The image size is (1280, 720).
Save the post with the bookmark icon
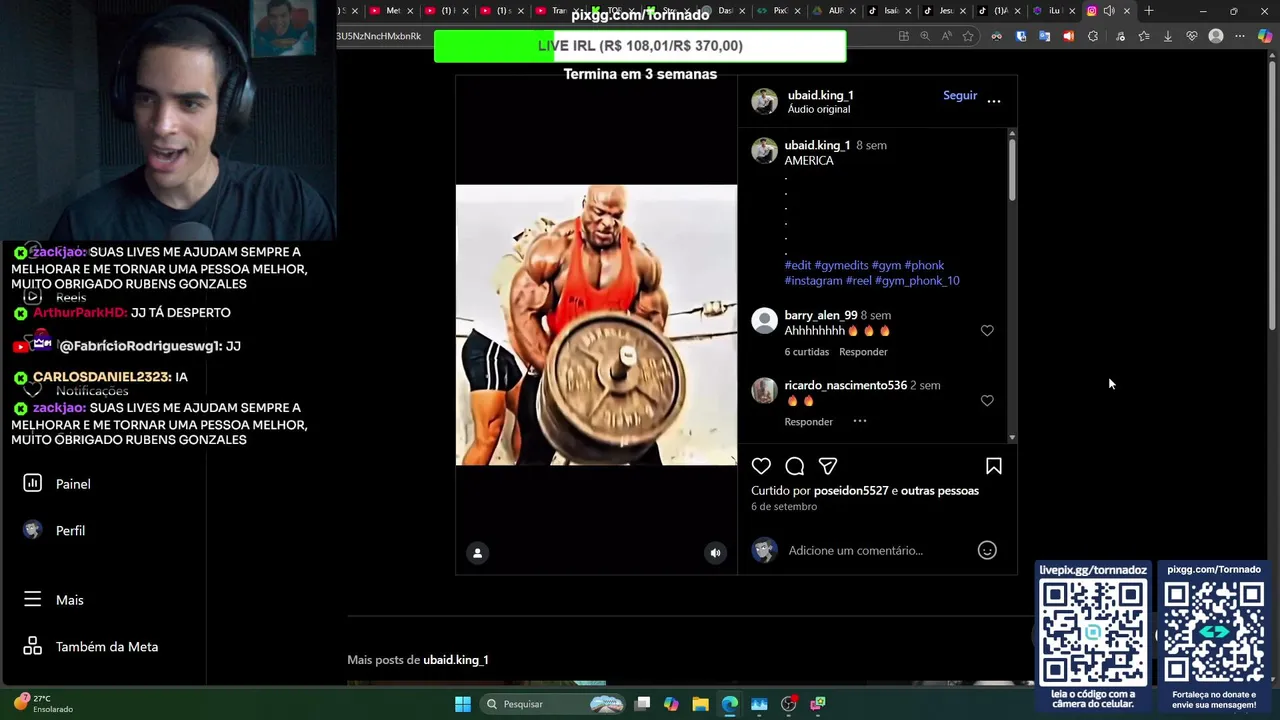click(994, 466)
